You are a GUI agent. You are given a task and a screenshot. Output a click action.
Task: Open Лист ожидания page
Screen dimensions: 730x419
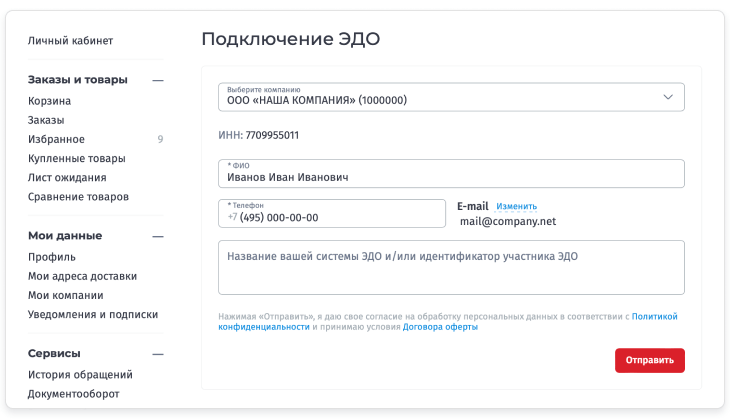(x=67, y=177)
